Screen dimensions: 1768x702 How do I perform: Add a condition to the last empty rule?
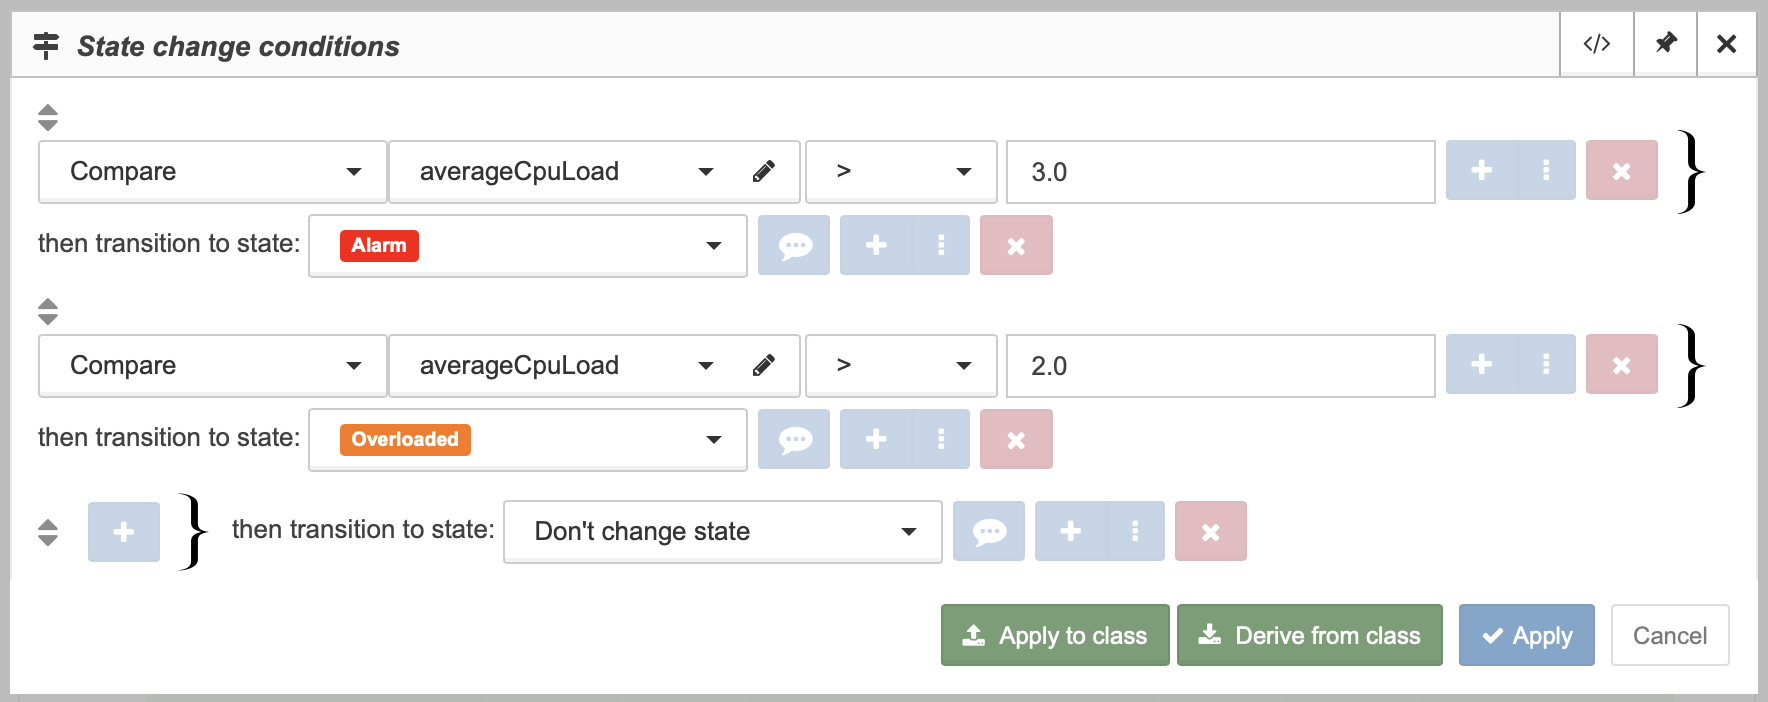coord(124,532)
